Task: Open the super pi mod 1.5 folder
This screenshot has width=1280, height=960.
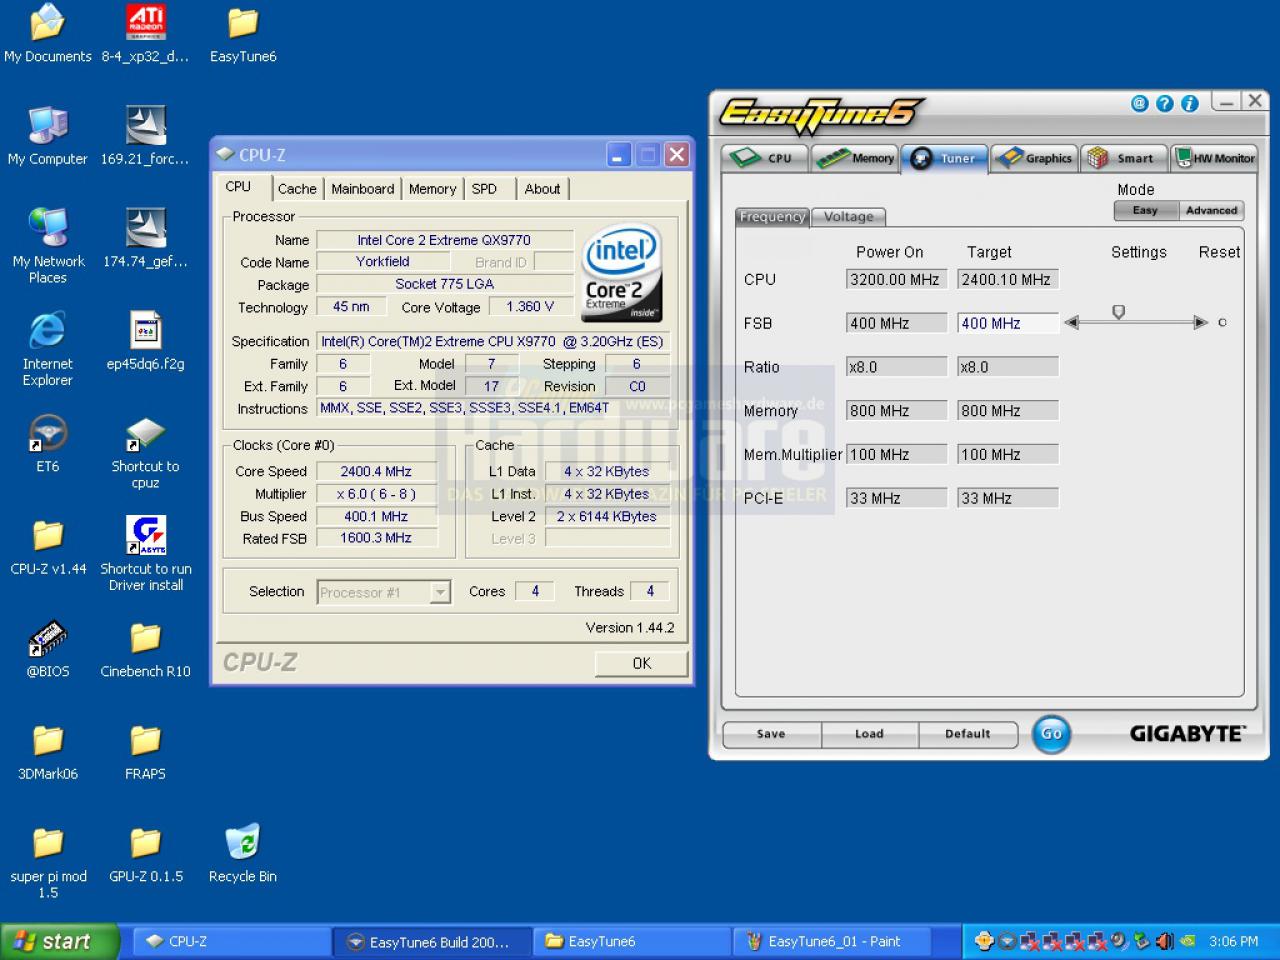Action: coord(47,862)
